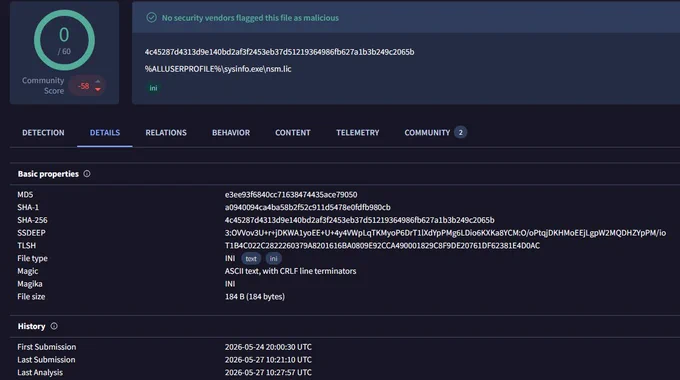Click the Basic properties info icon

click(x=87, y=174)
